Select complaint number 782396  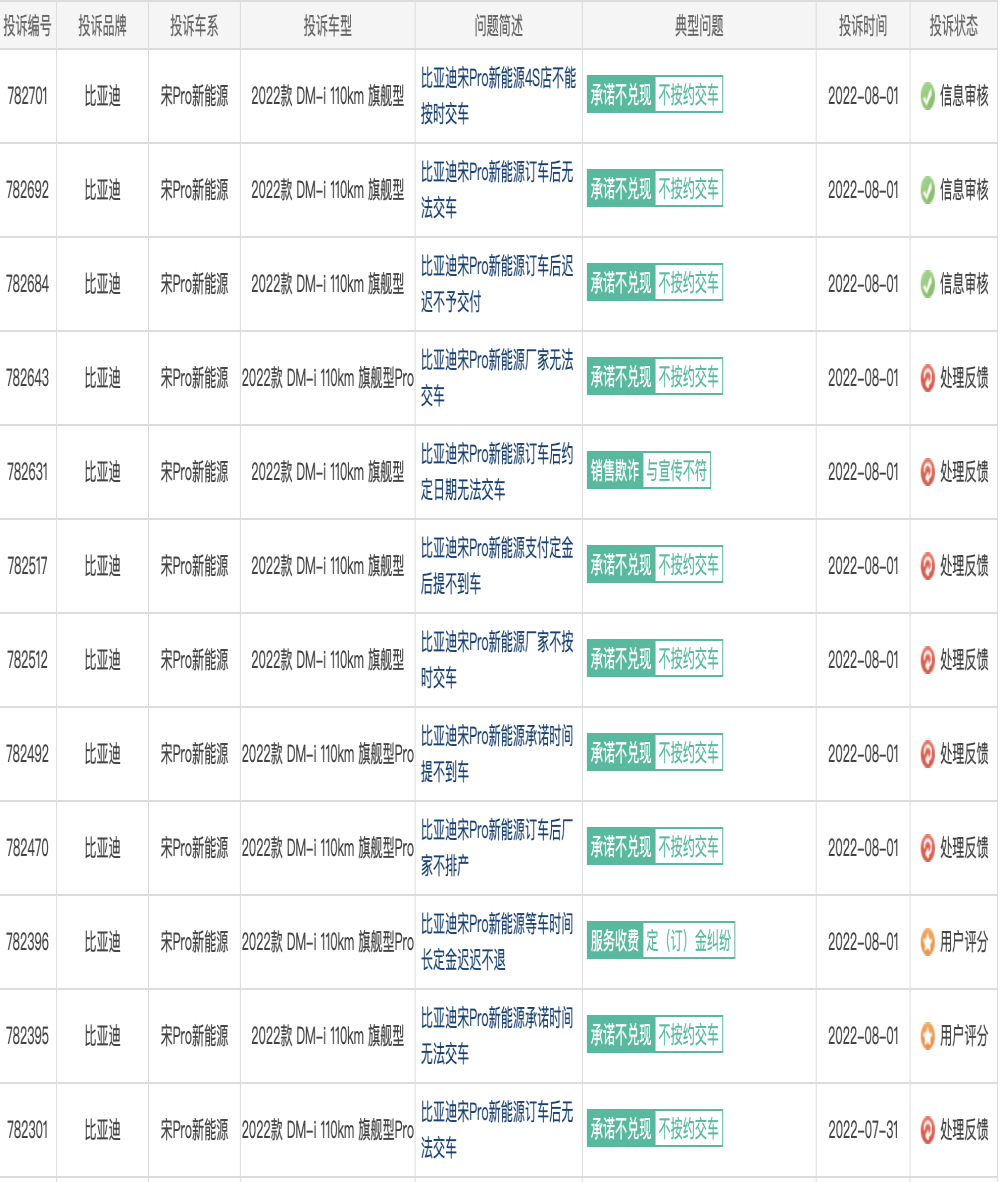pyautogui.click(x=28, y=942)
